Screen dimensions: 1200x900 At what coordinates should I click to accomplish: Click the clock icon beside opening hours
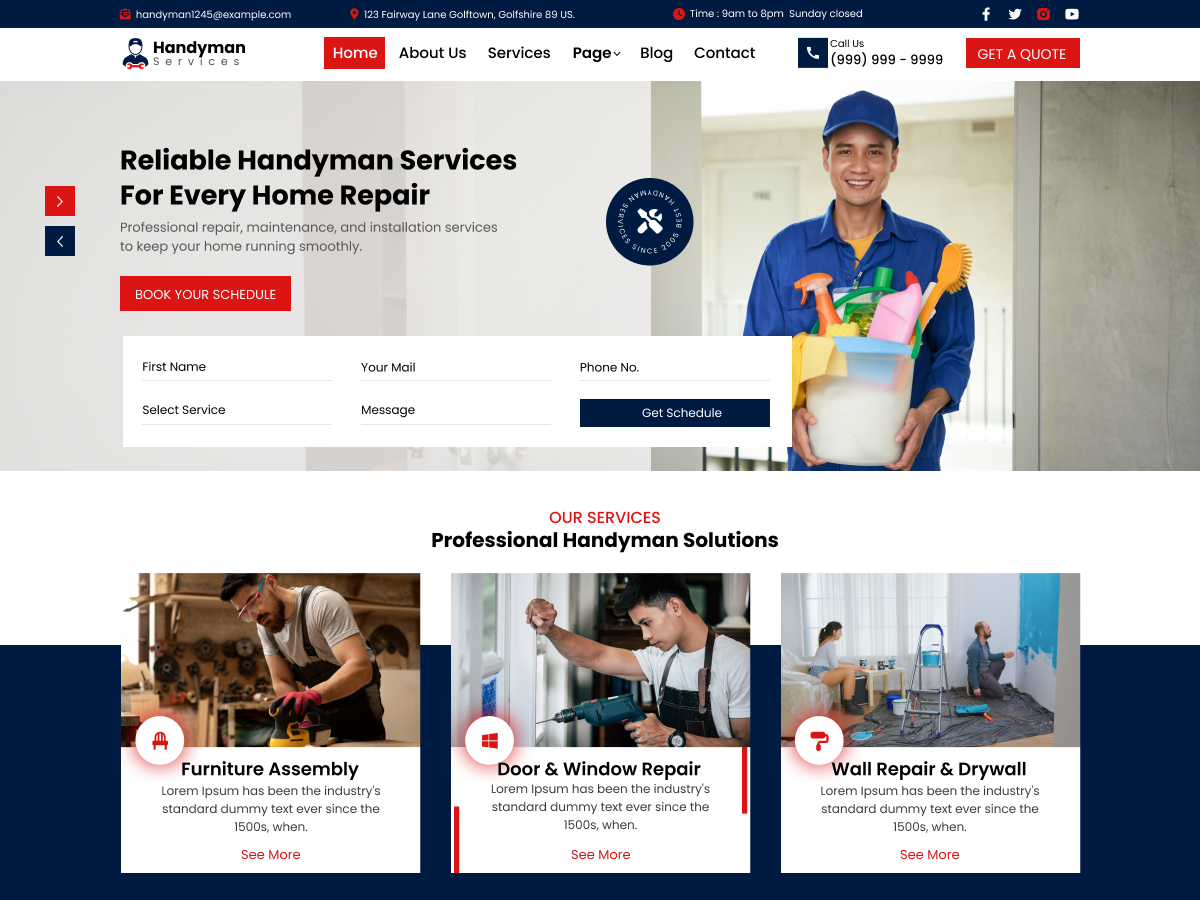[679, 14]
